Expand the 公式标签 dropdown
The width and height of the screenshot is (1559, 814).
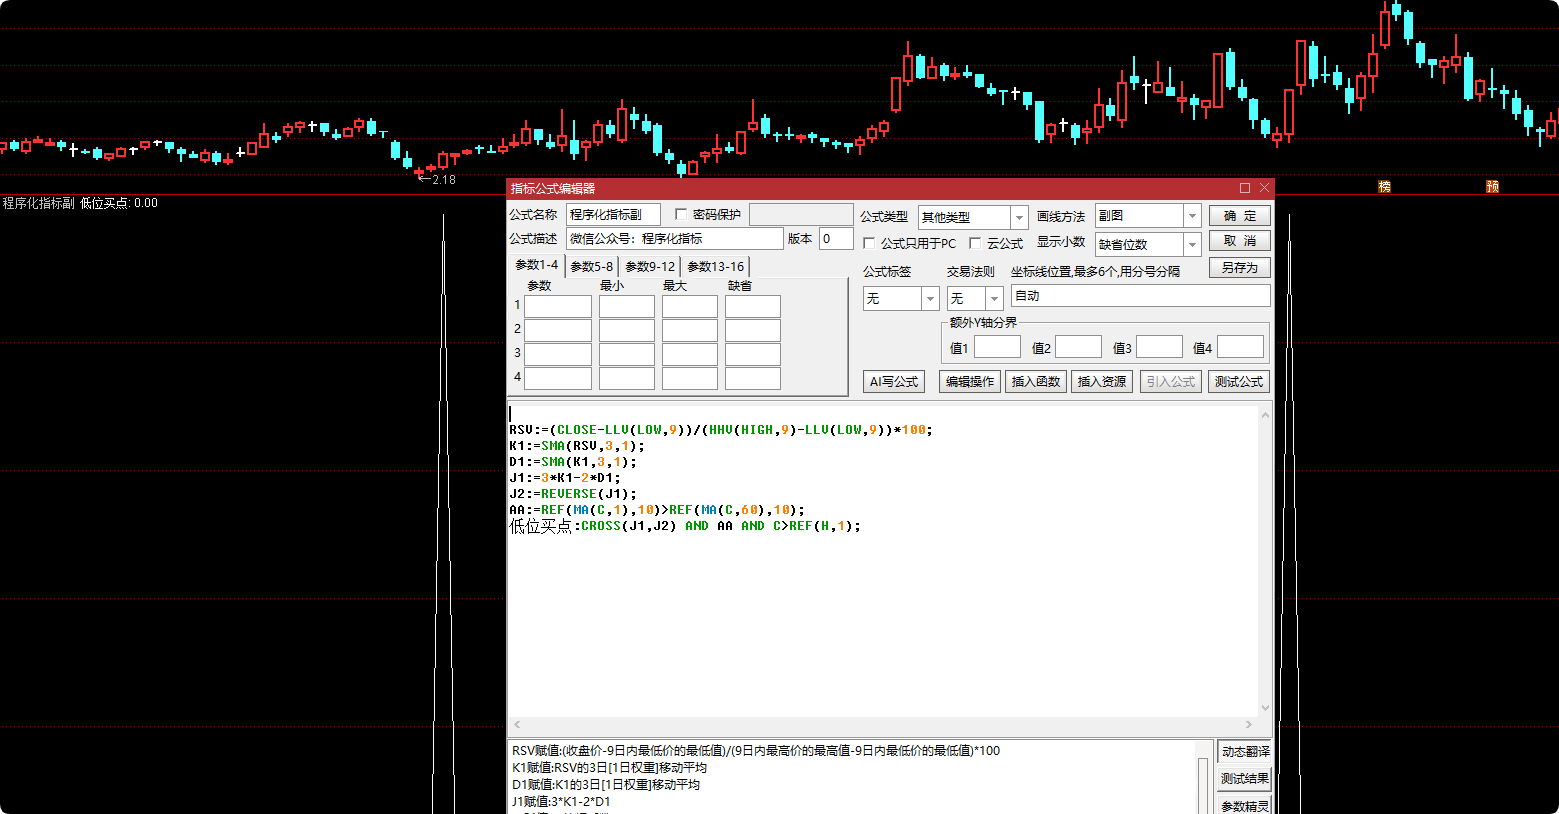point(930,298)
